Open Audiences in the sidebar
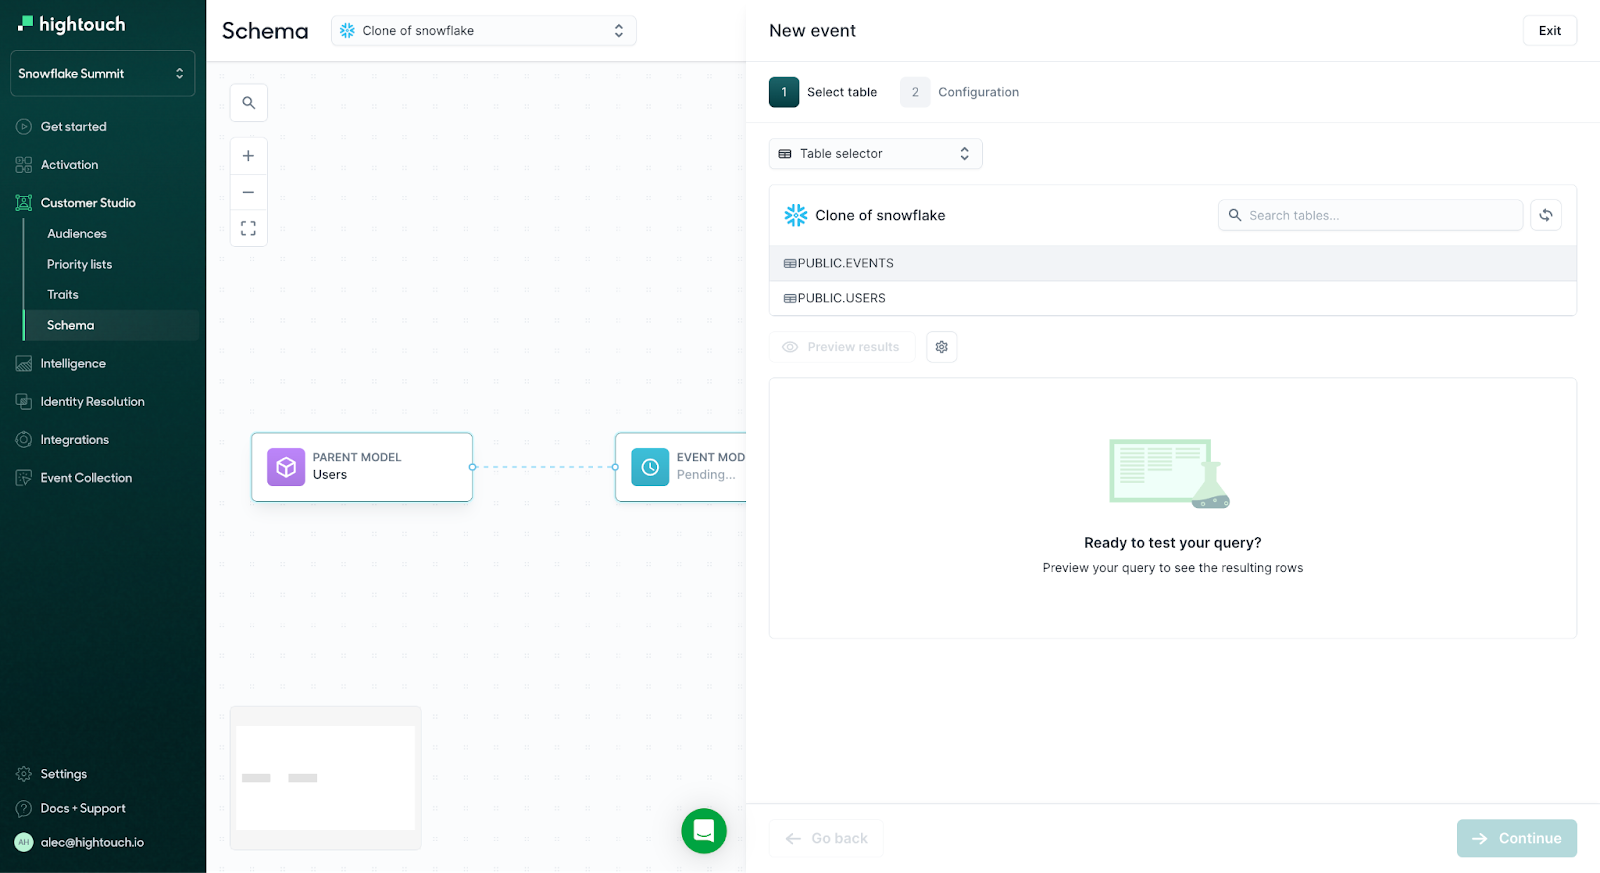1600x873 pixels. click(x=77, y=234)
